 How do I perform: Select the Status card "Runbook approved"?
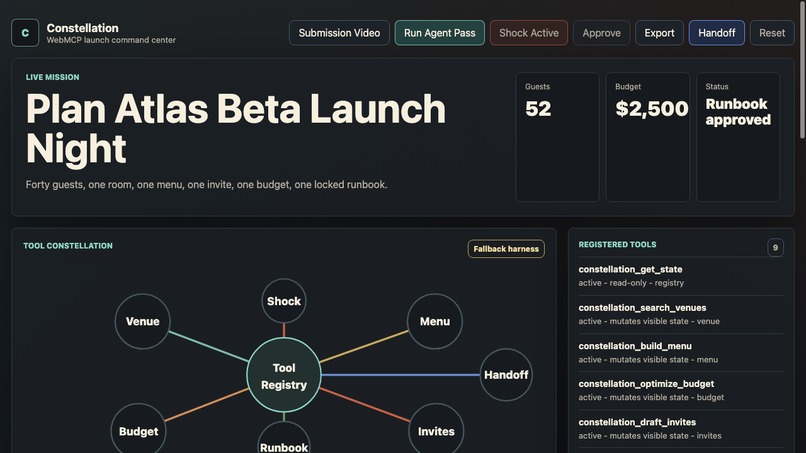(x=738, y=137)
